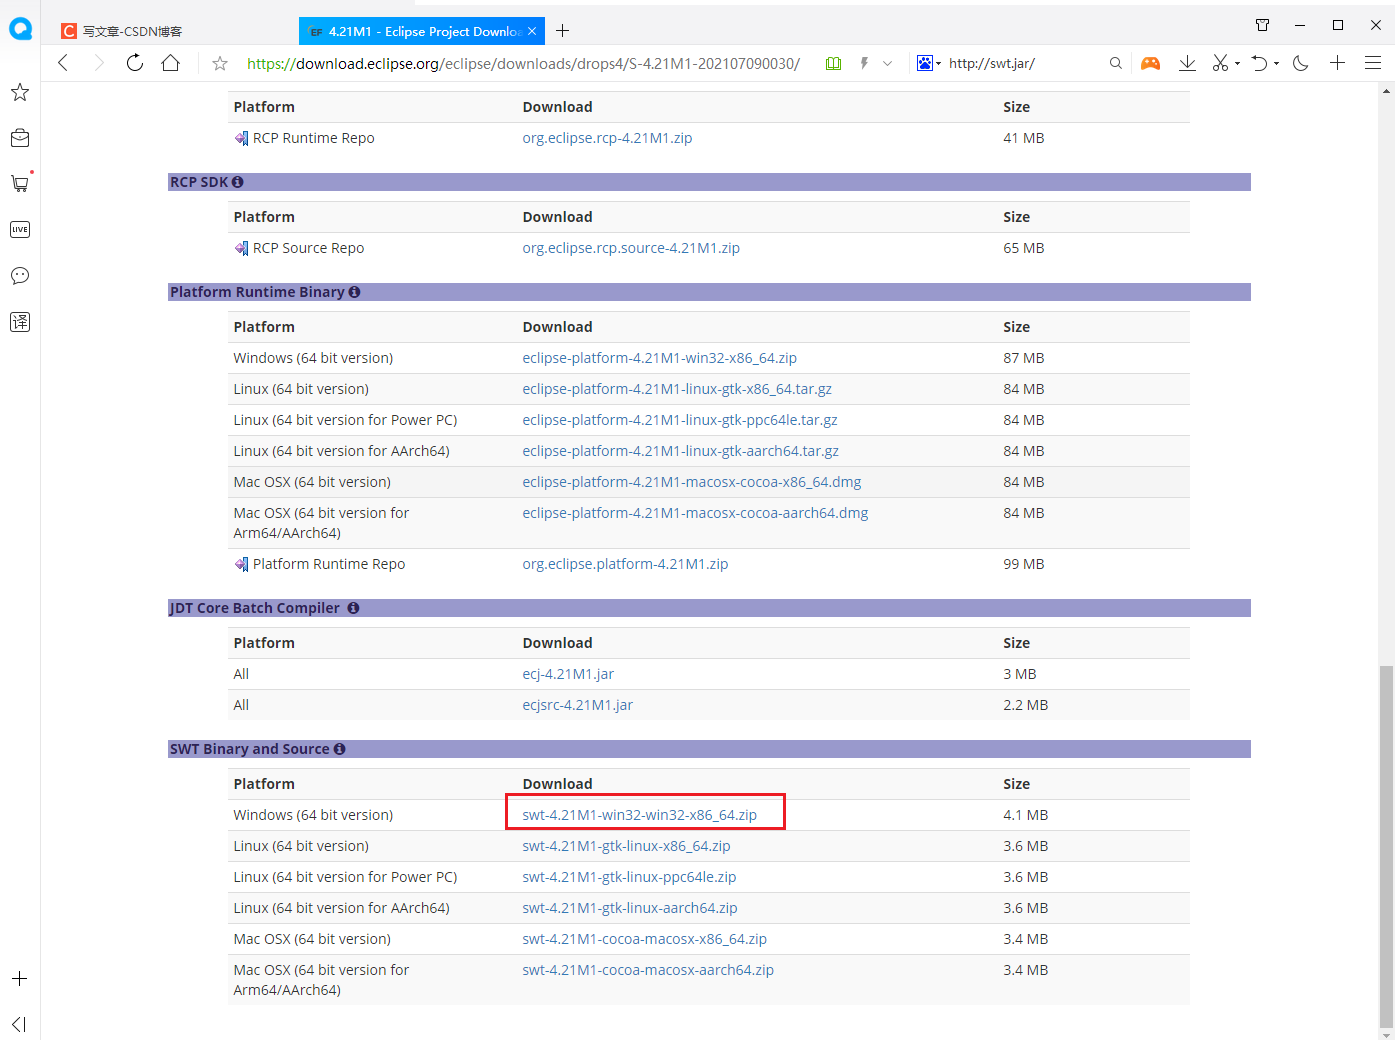This screenshot has width=1395, height=1040.
Task: Click the Platform Runtime Repo text
Action: 329,564
